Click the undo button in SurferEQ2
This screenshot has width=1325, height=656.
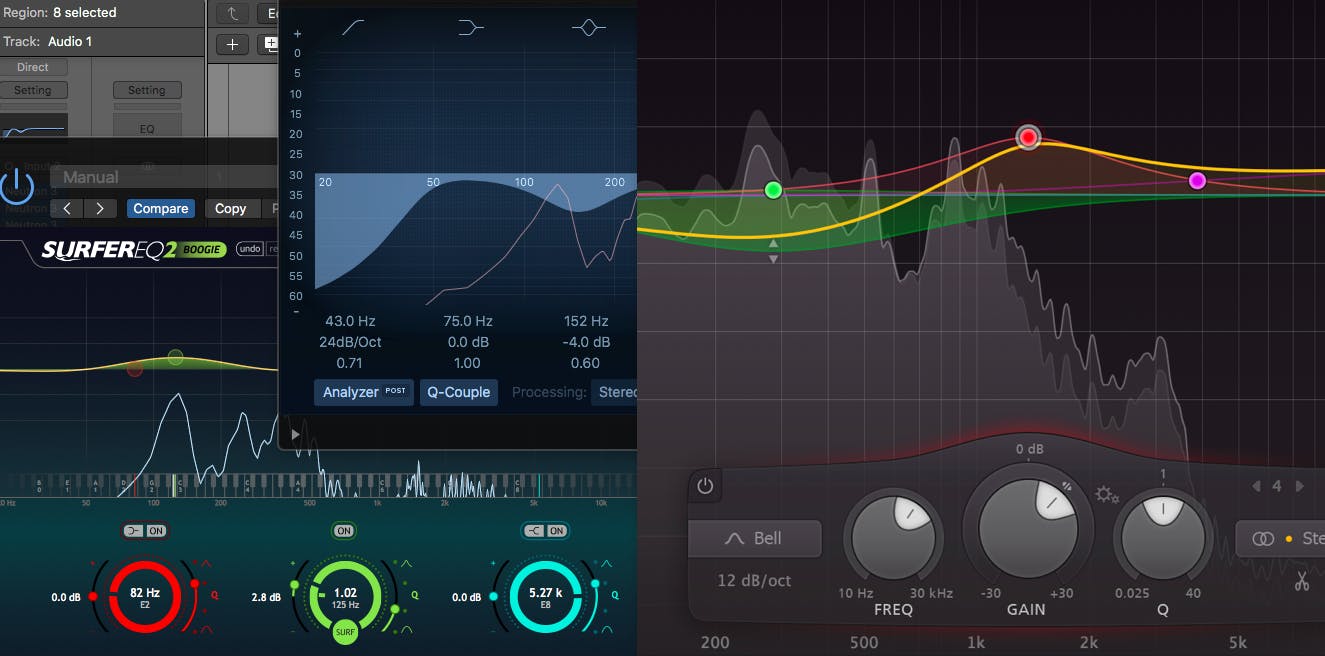(x=249, y=249)
